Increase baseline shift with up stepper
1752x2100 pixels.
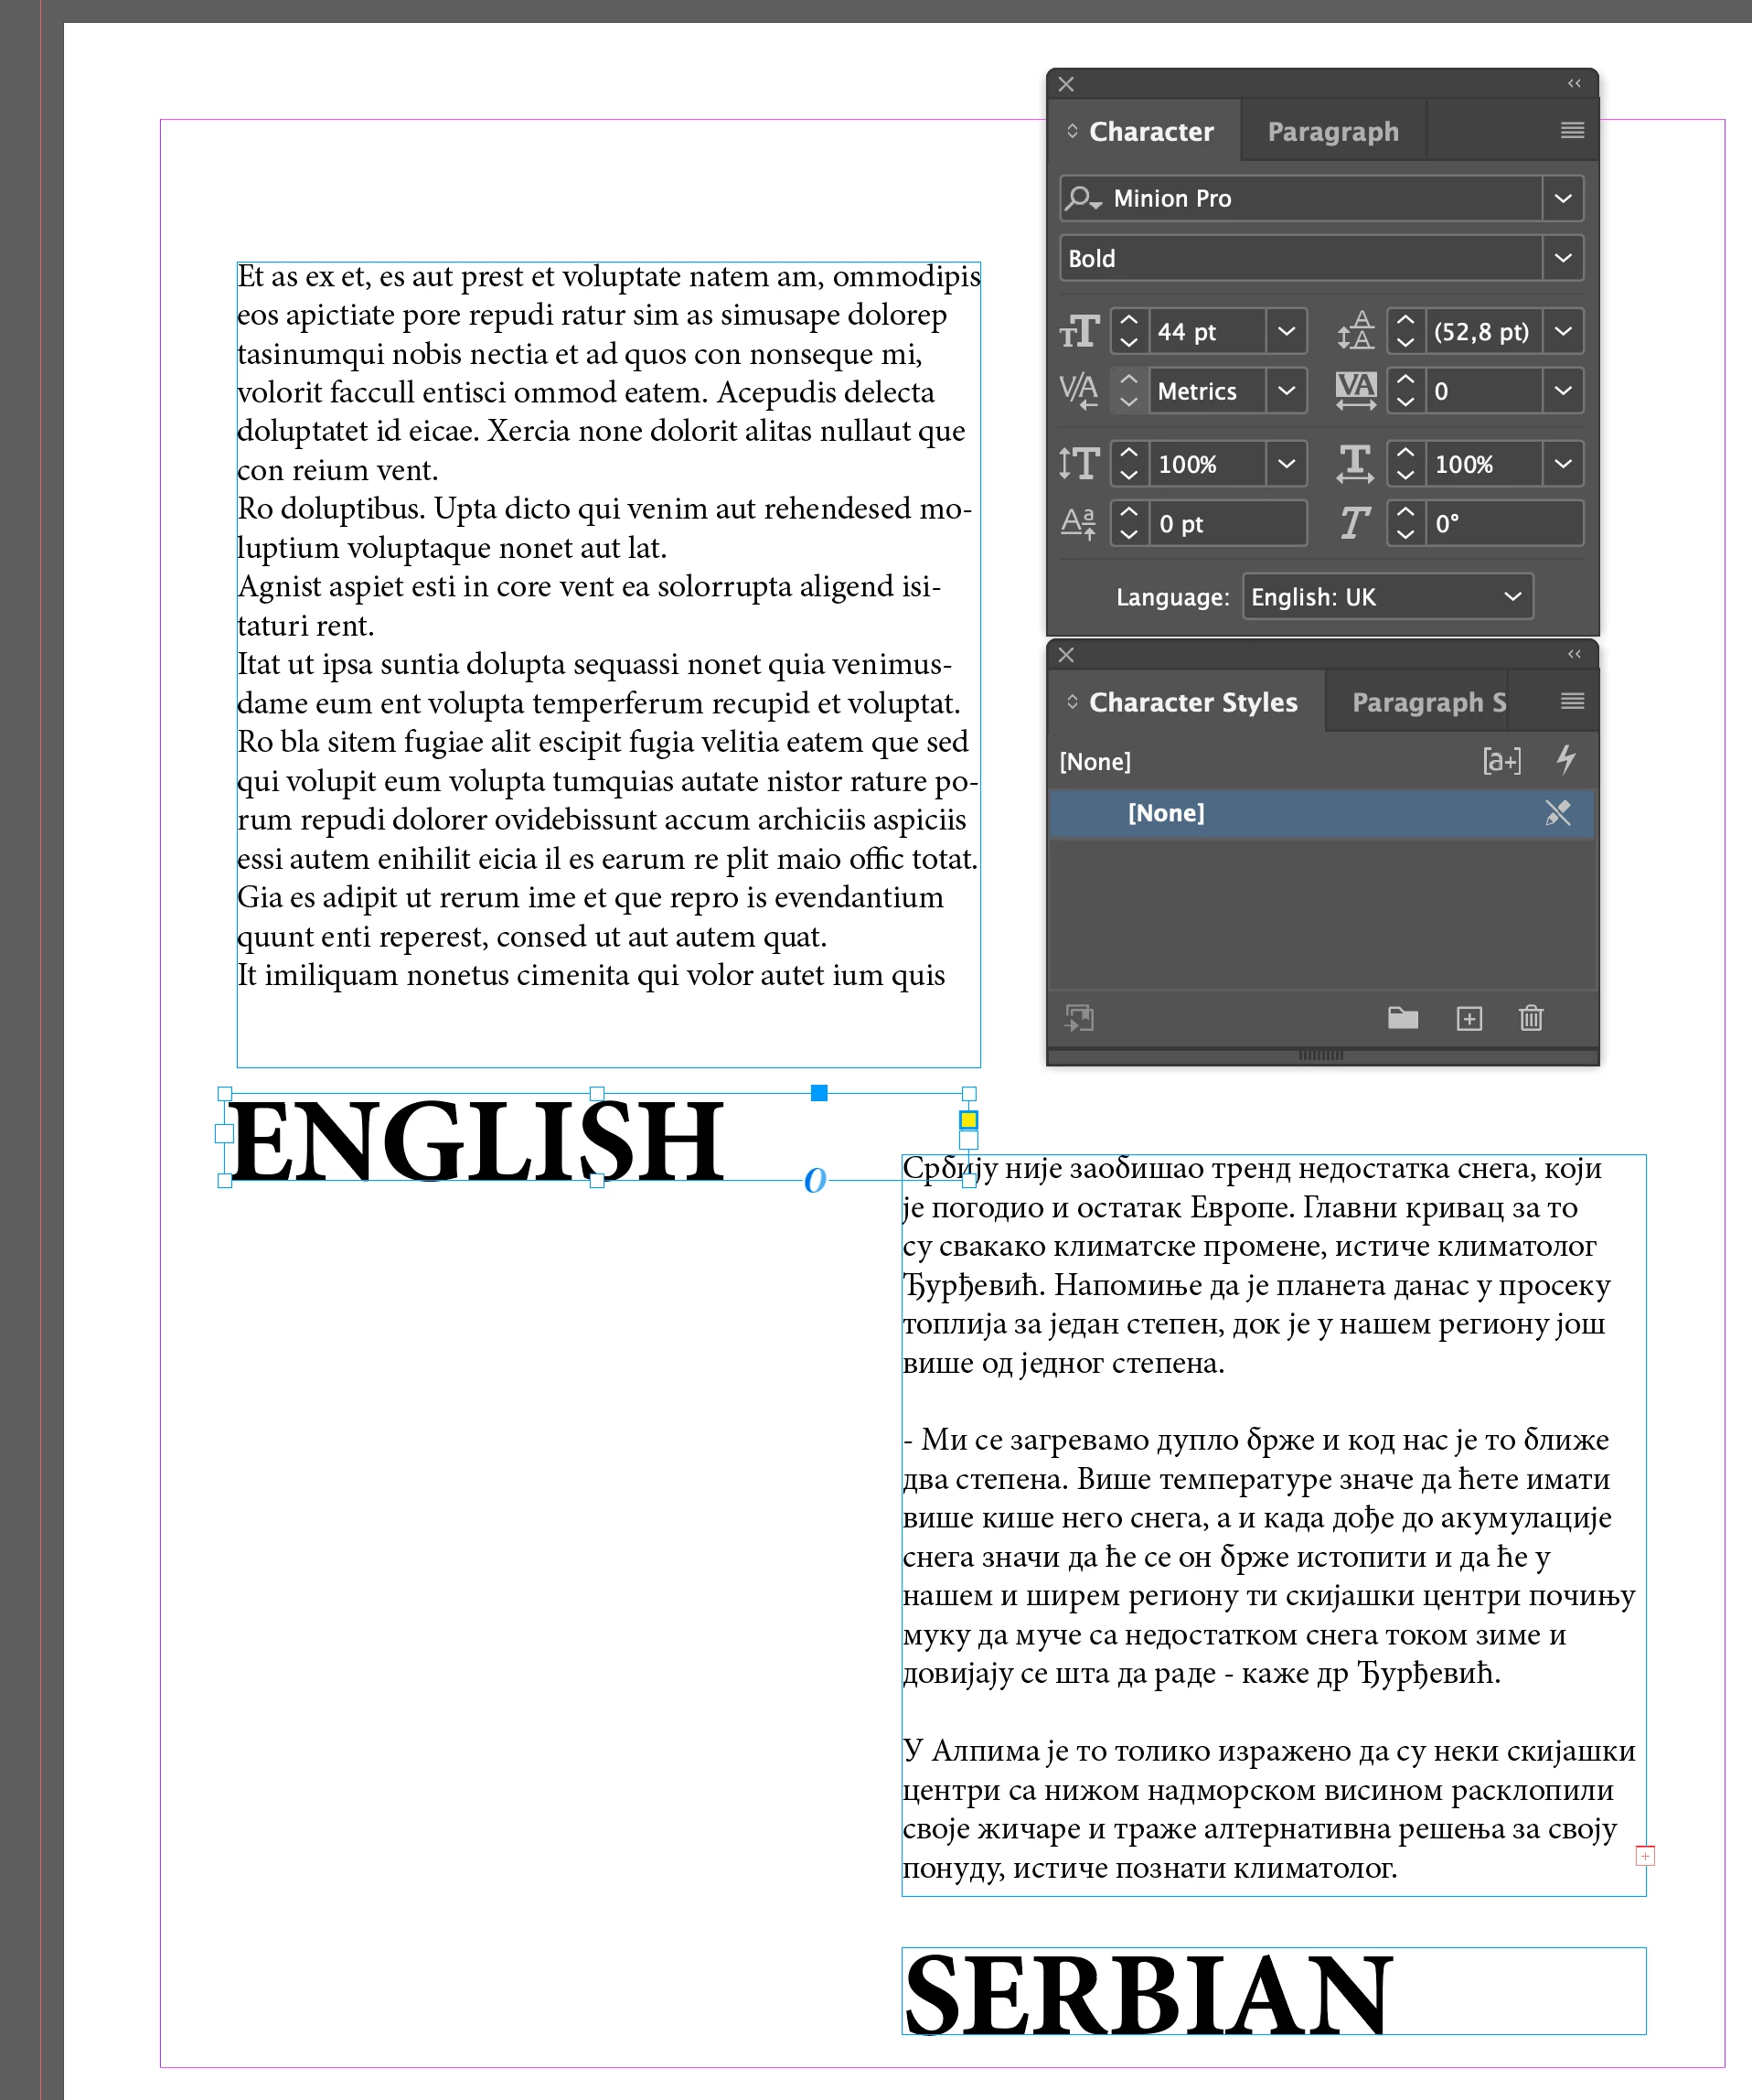[x=1129, y=512]
